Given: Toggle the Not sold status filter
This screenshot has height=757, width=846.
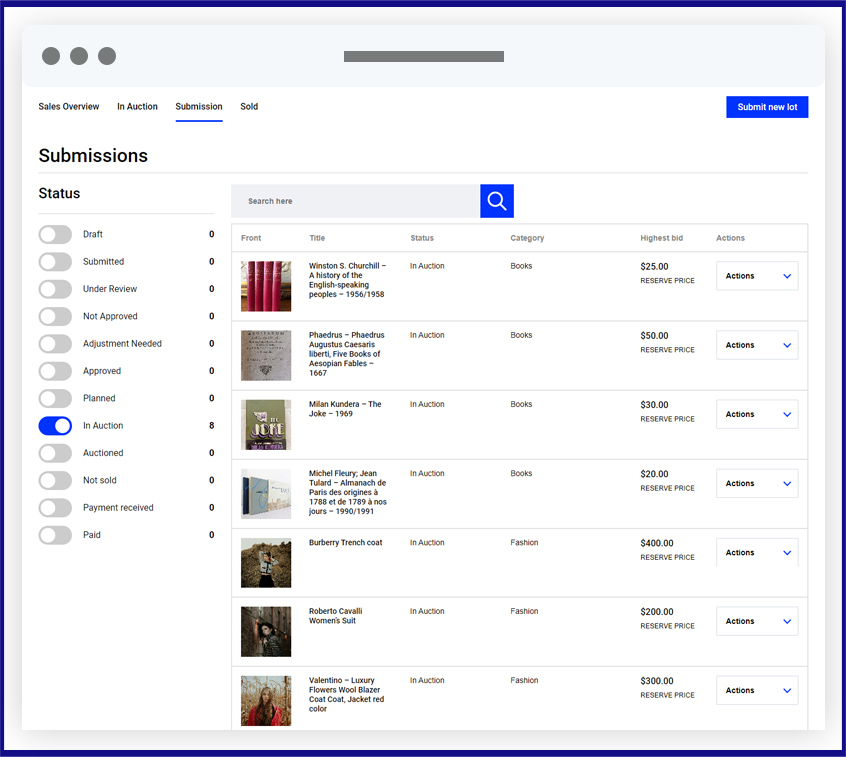Looking at the screenshot, I should point(55,480).
